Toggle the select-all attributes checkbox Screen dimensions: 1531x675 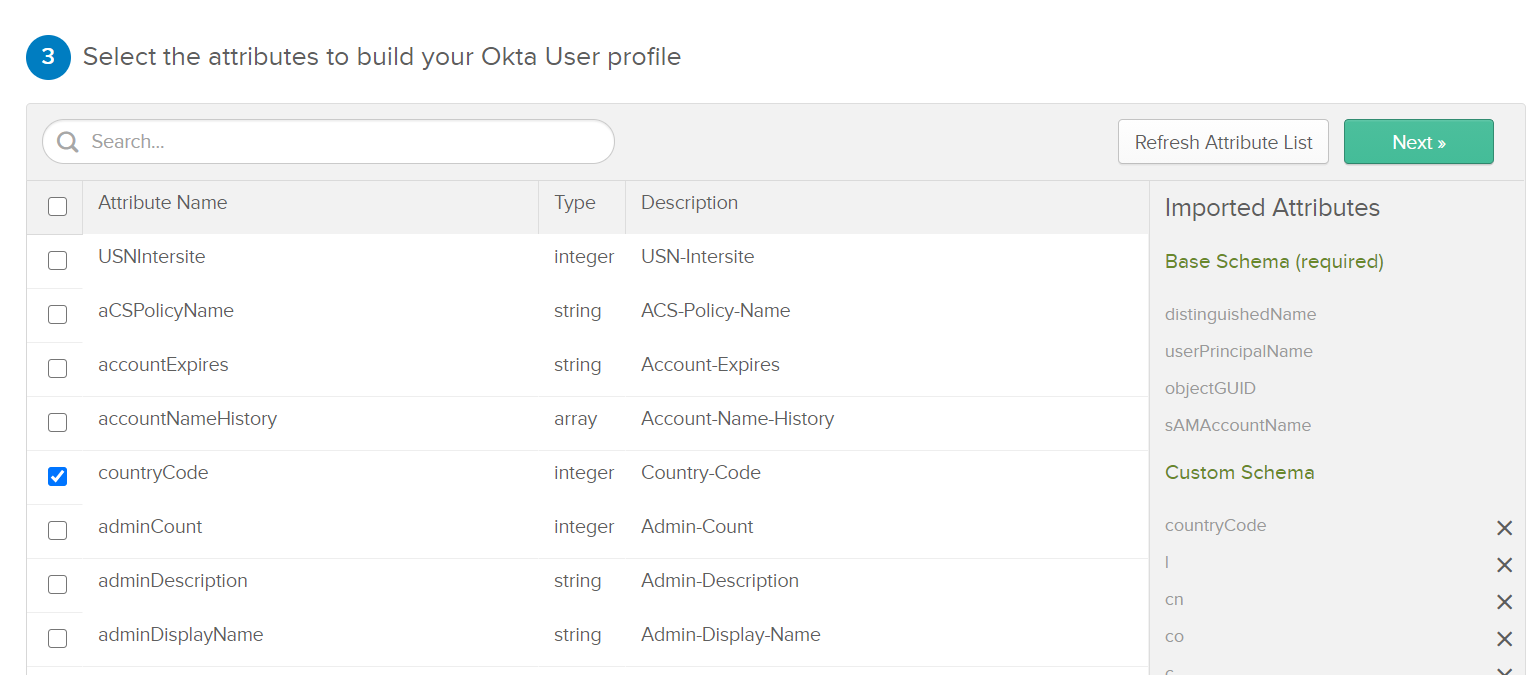pos(58,206)
